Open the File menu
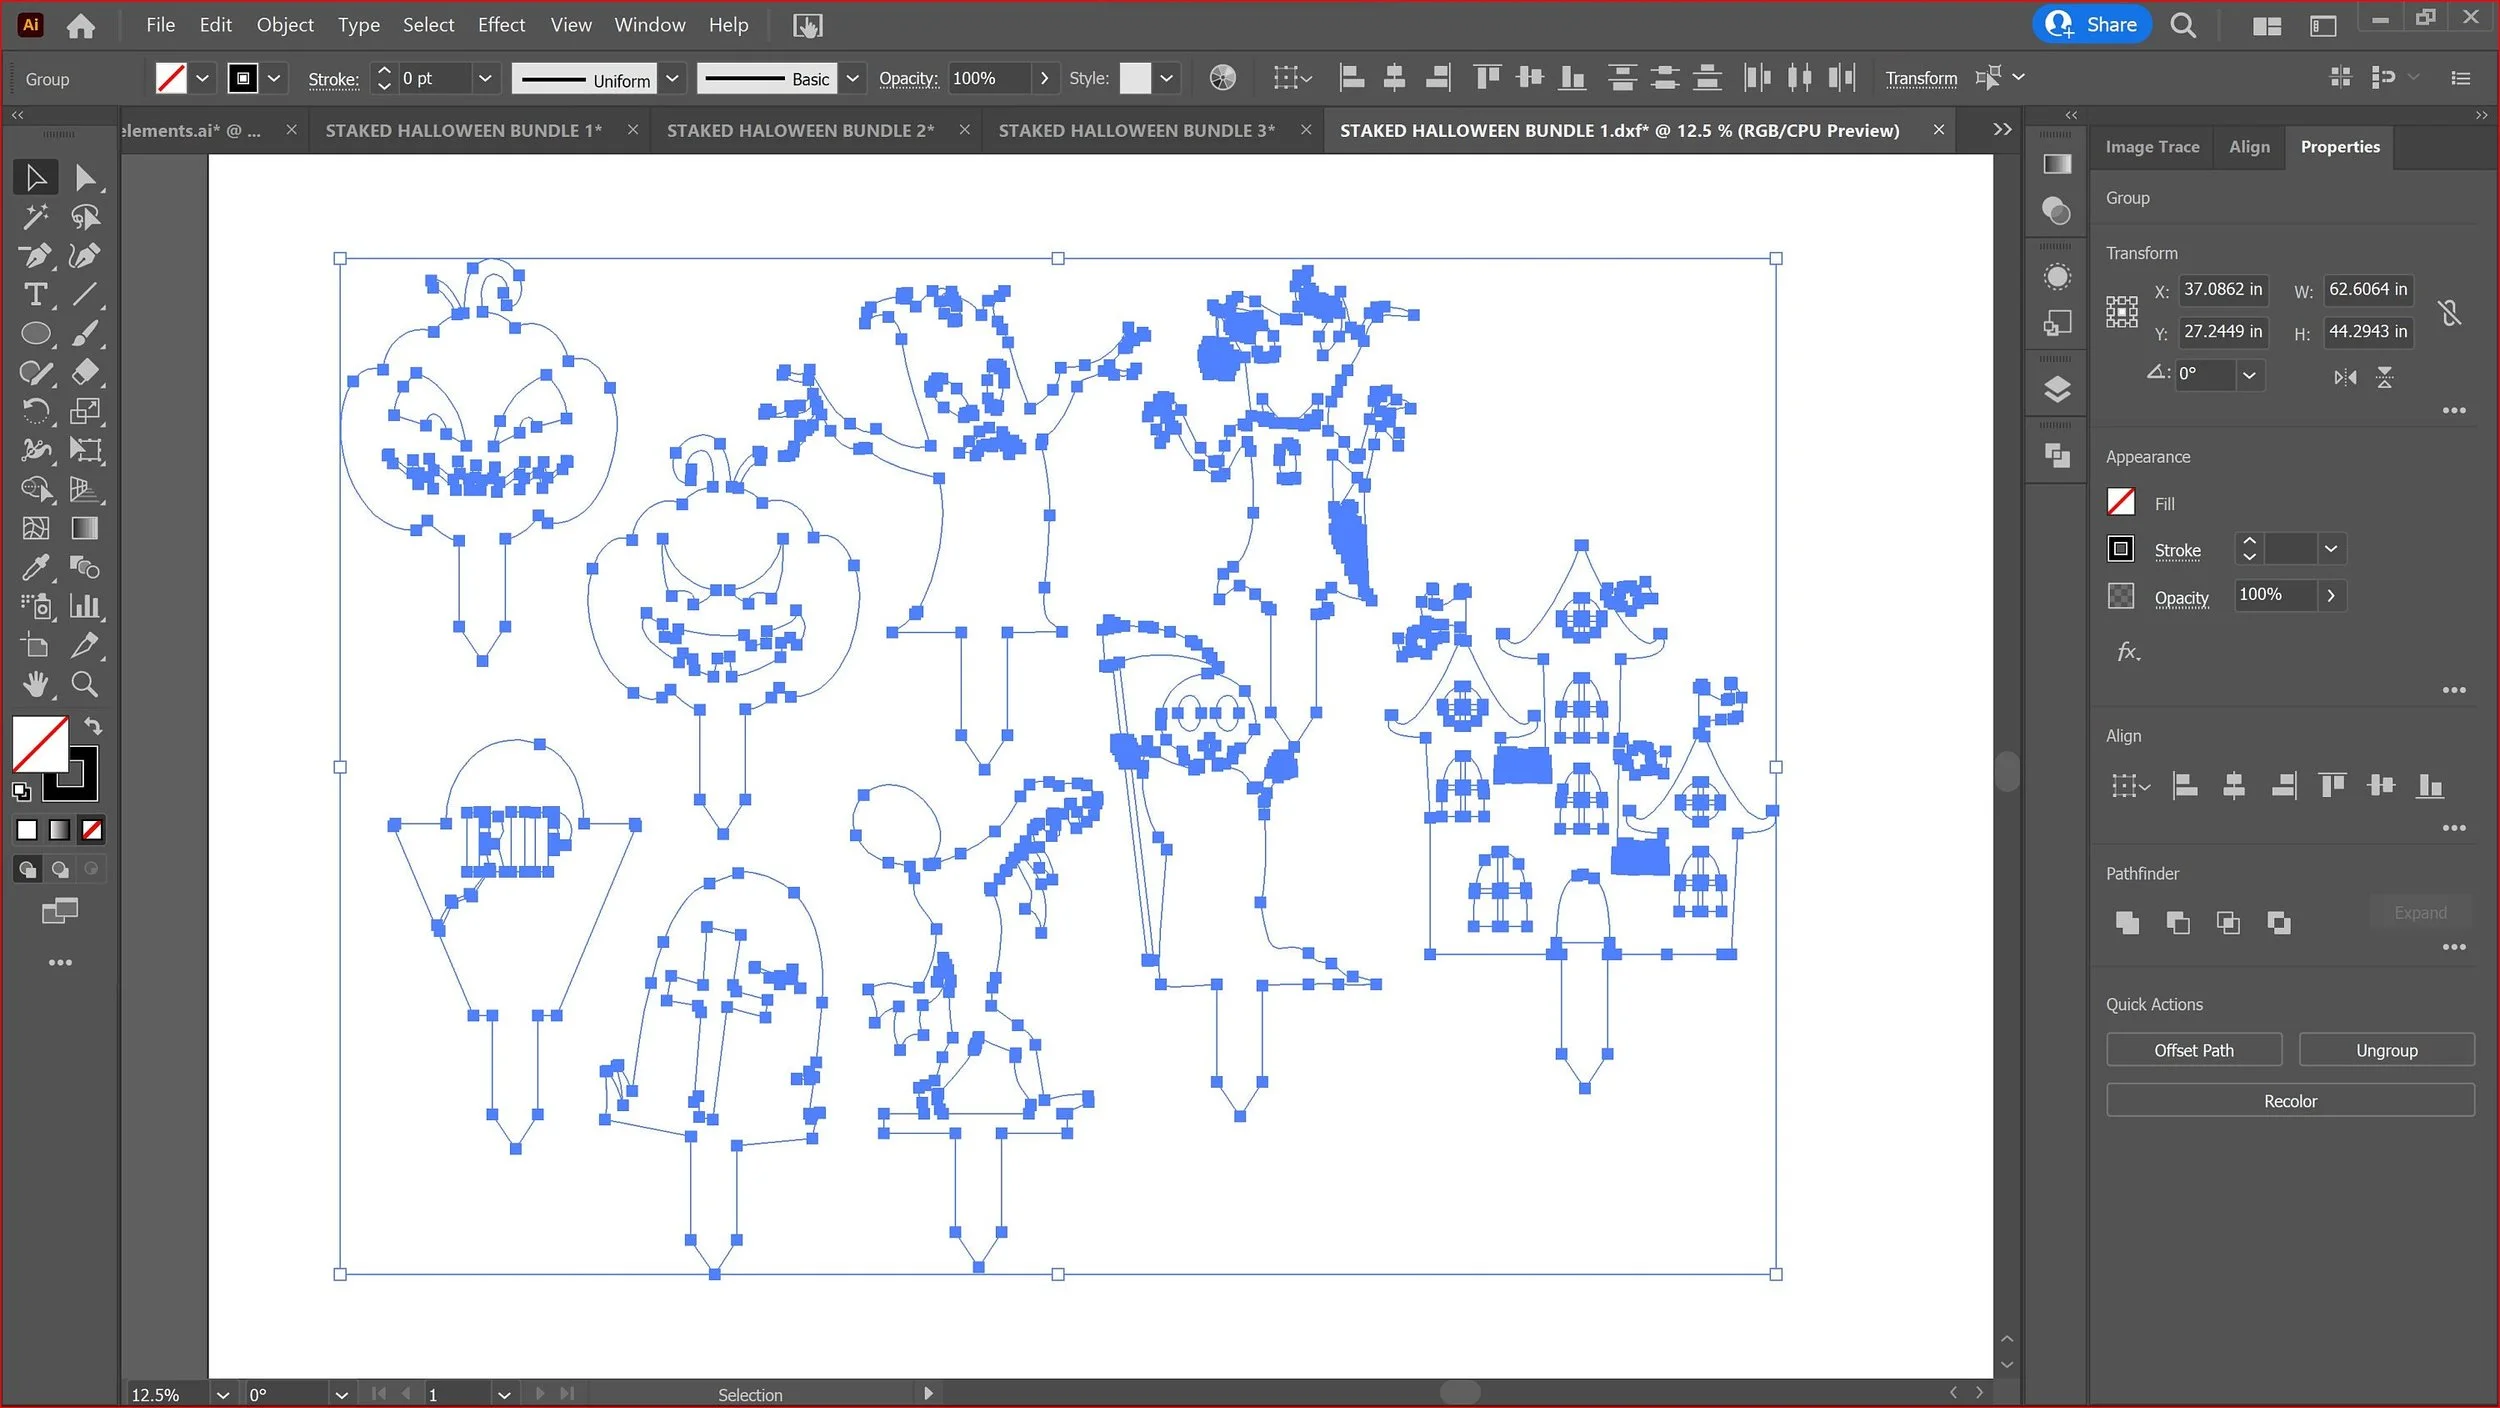 point(160,25)
